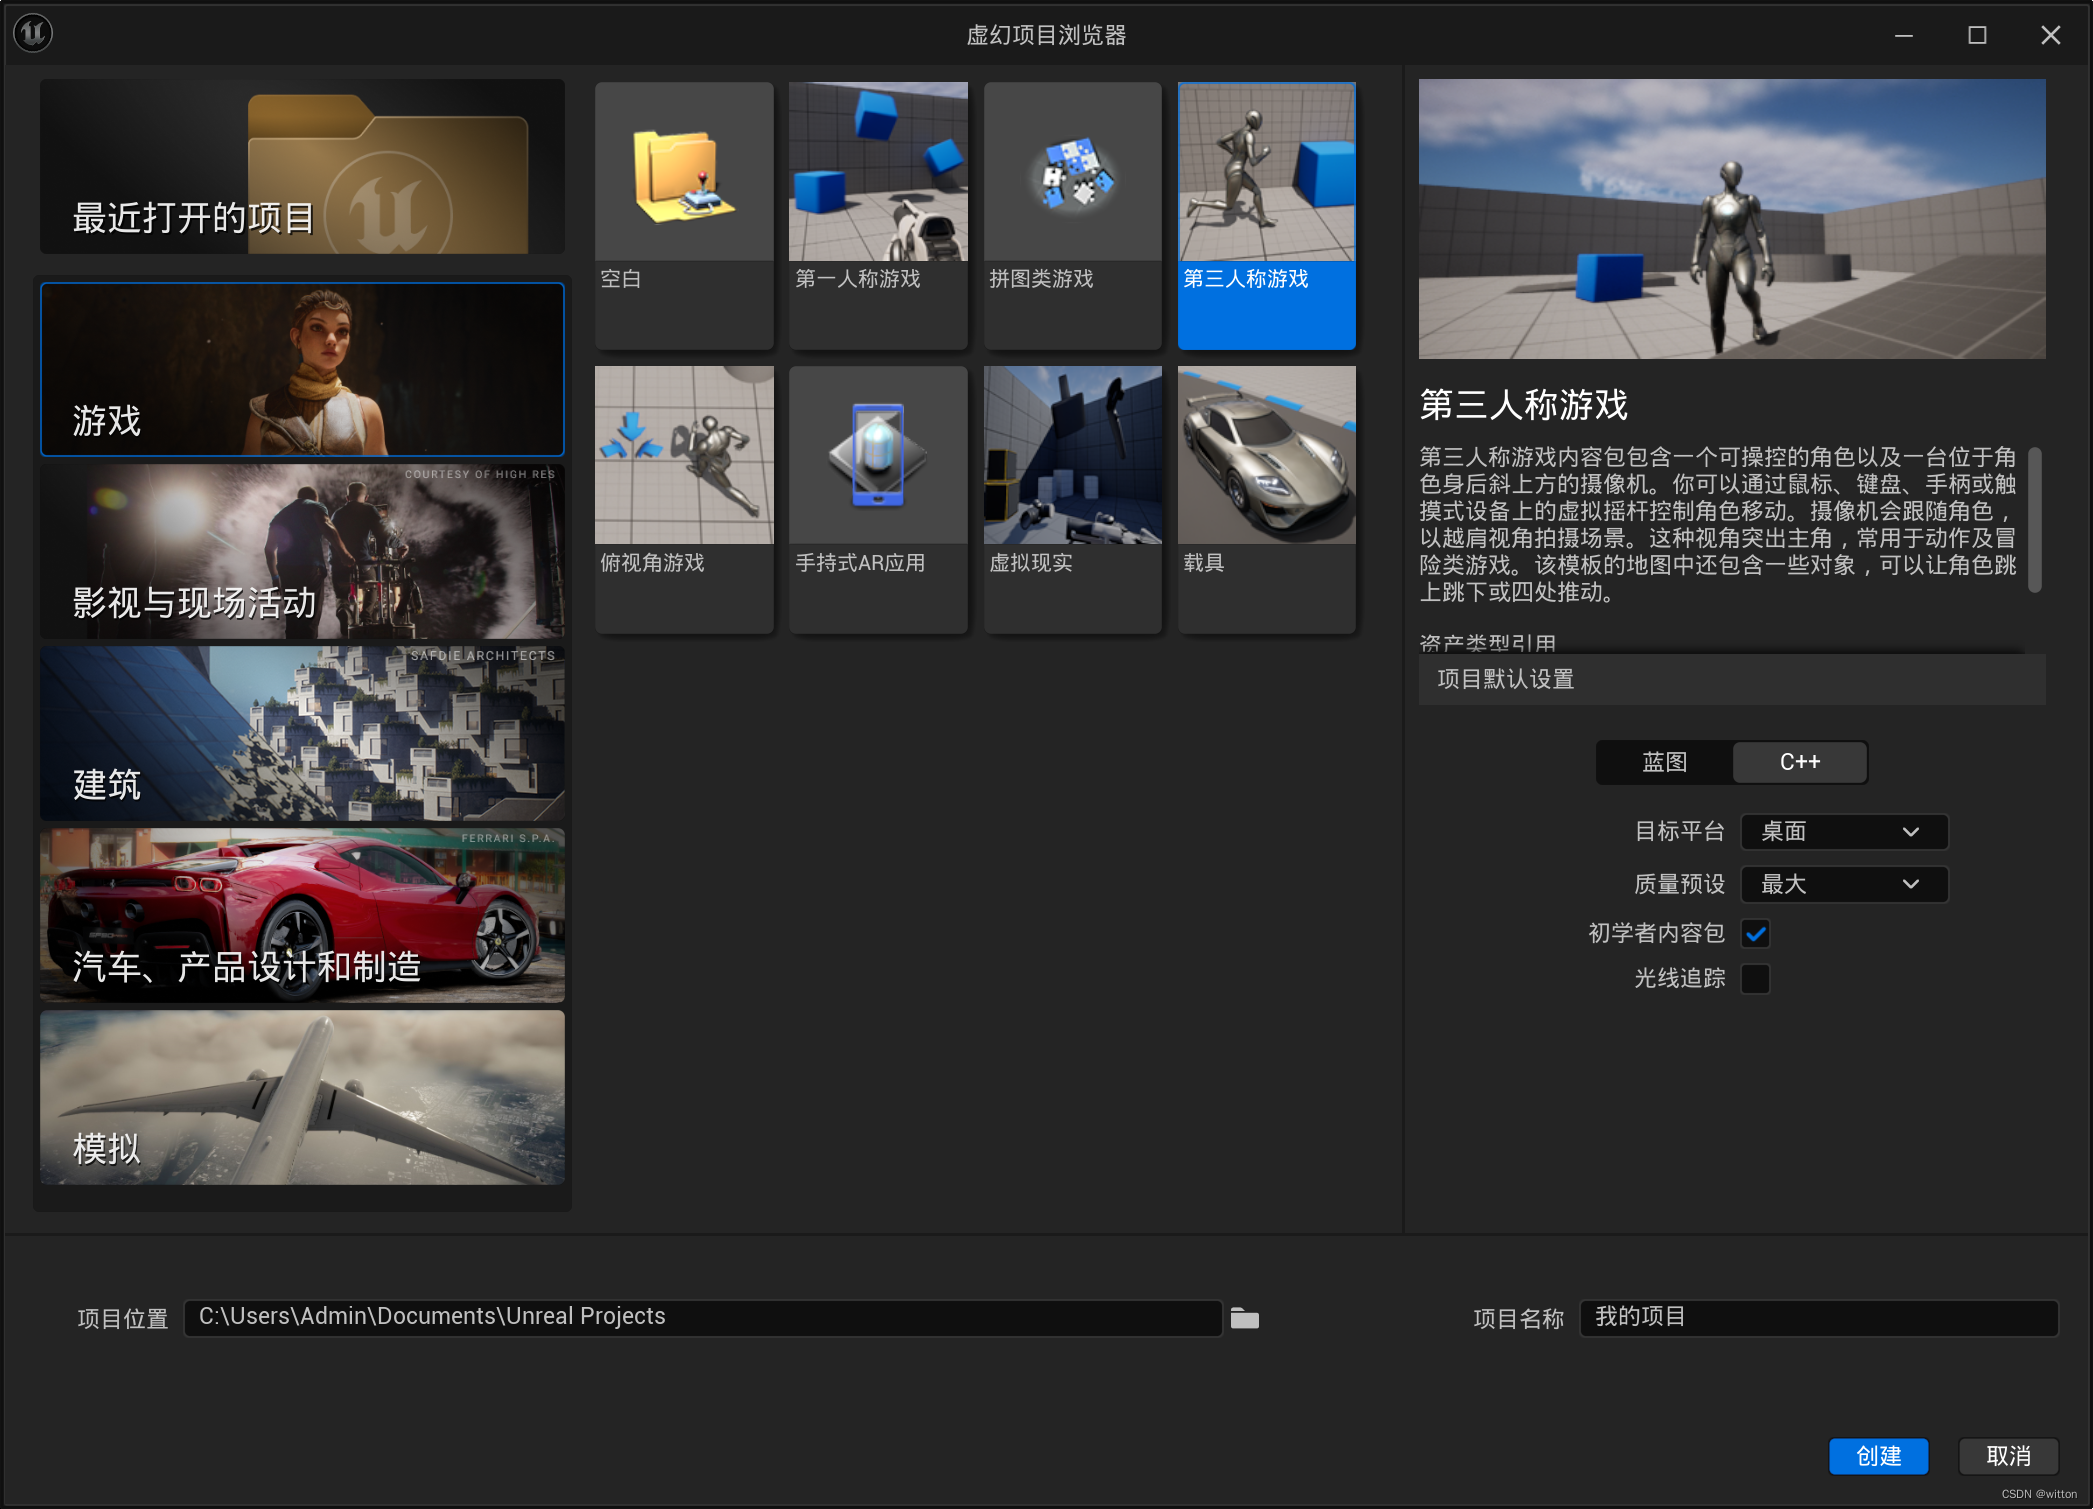The height and width of the screenshot is (1509, 2093).
Task: Switch project type to C++
Action: pyautogui.click(x=1799, y=762)
